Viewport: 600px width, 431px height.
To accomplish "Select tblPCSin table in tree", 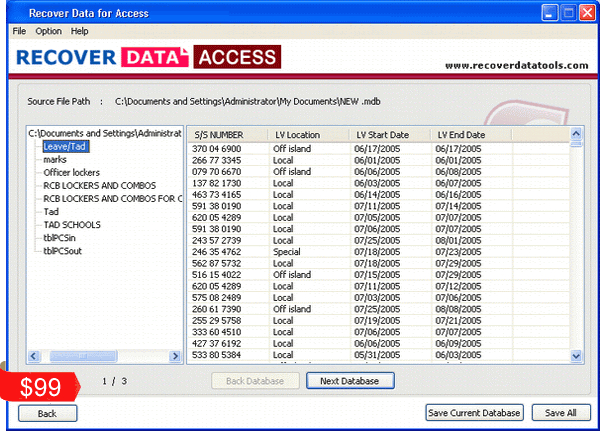I will click(63, 238).
